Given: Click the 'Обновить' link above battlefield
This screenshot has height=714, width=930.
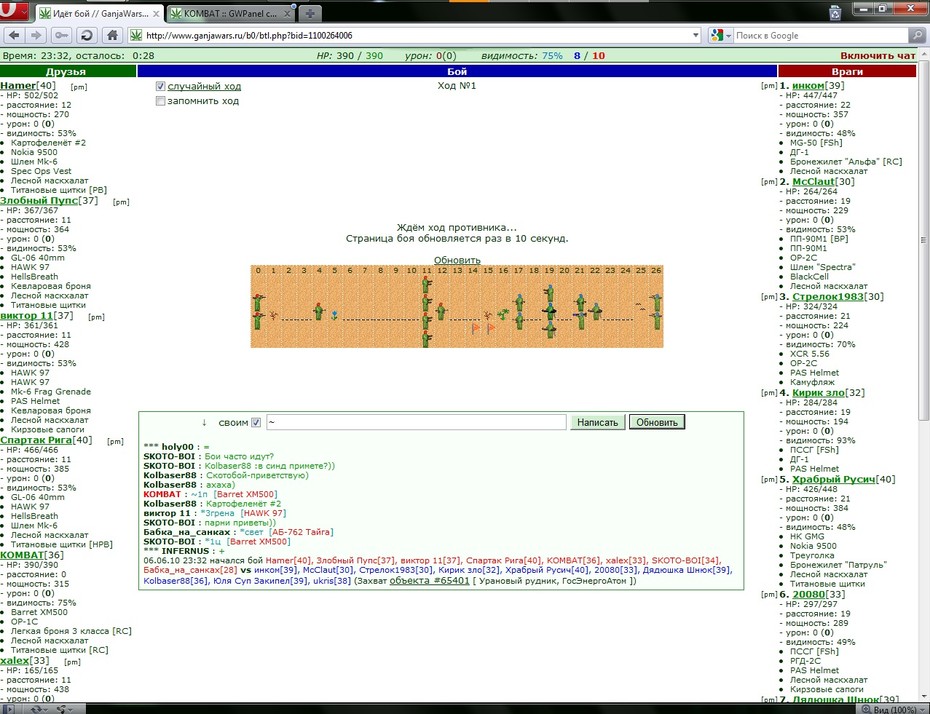Looking at the screenshot, I should (x=457, y=260).
